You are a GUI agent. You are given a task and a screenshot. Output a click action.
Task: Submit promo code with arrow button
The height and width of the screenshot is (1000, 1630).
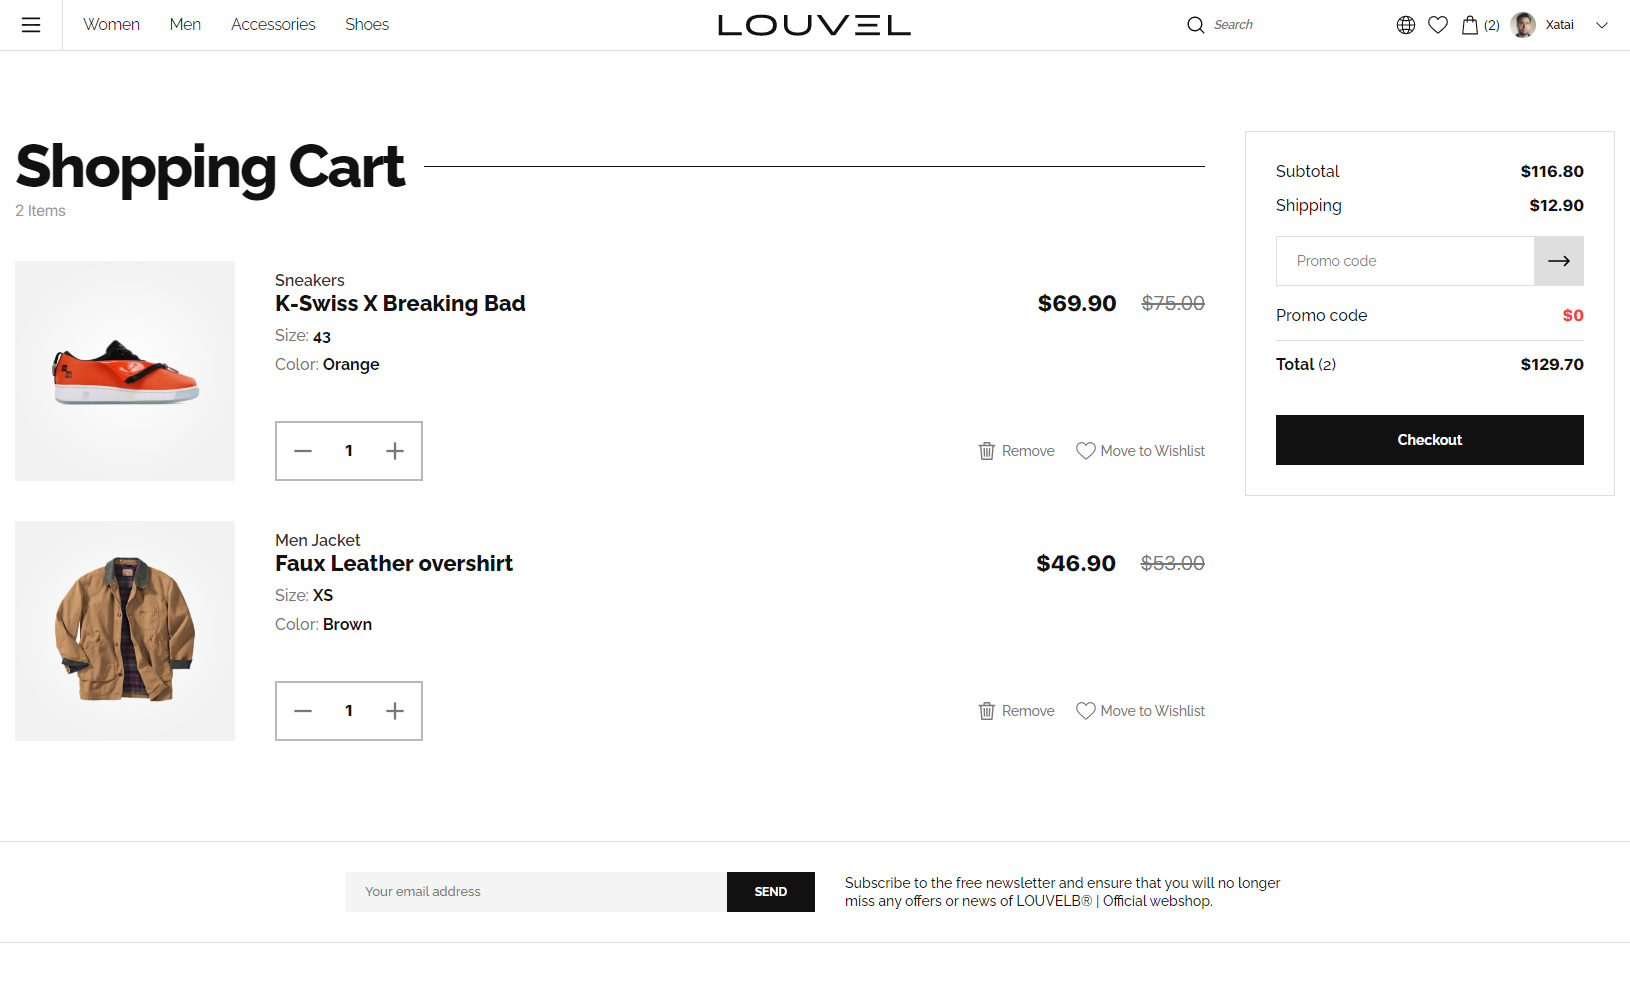1558,261
